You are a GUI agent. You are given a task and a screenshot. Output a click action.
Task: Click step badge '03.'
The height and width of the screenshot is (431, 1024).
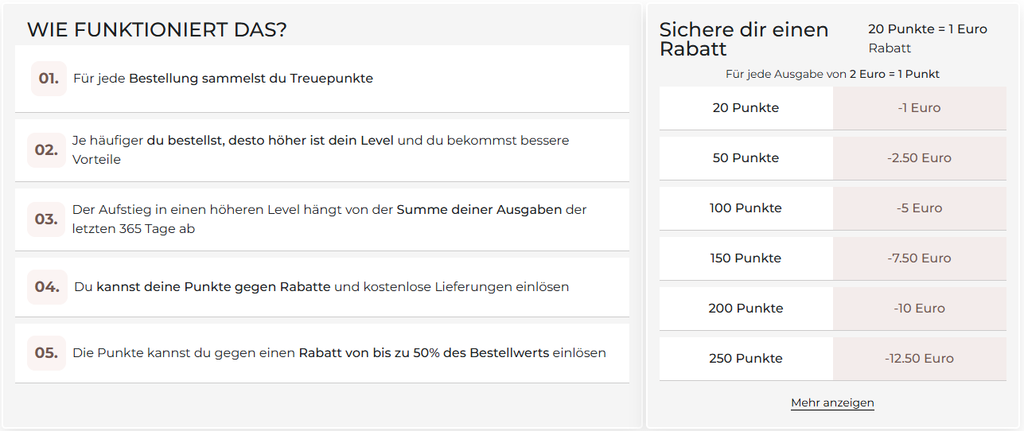(46, 219)
